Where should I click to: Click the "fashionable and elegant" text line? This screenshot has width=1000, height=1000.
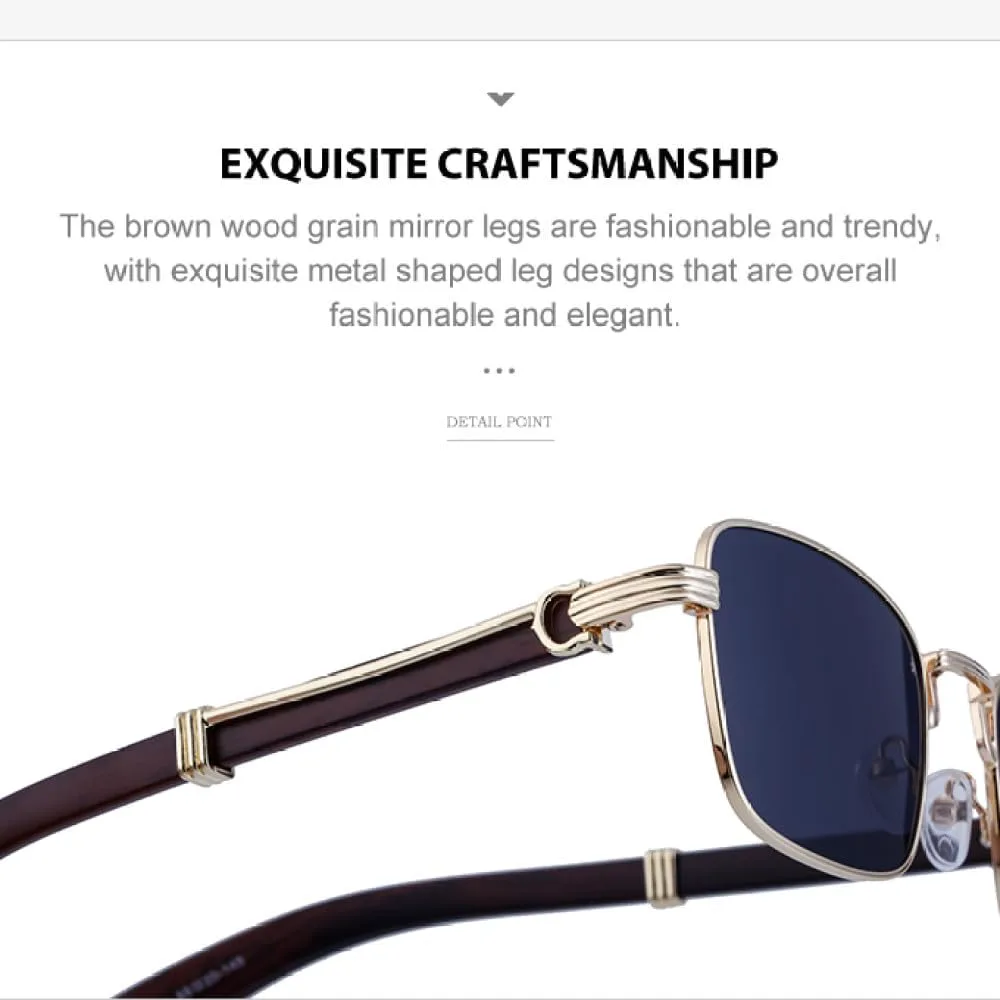pyautogui.click(x=504, y=315)
